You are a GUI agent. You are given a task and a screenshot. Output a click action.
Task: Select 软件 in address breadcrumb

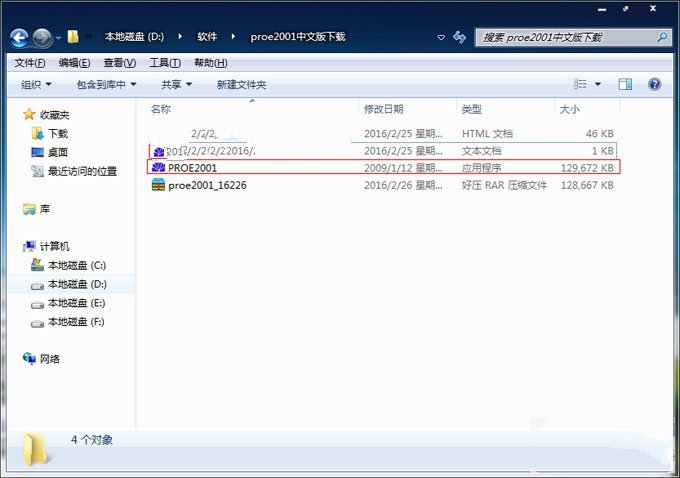tap(207, 37)
